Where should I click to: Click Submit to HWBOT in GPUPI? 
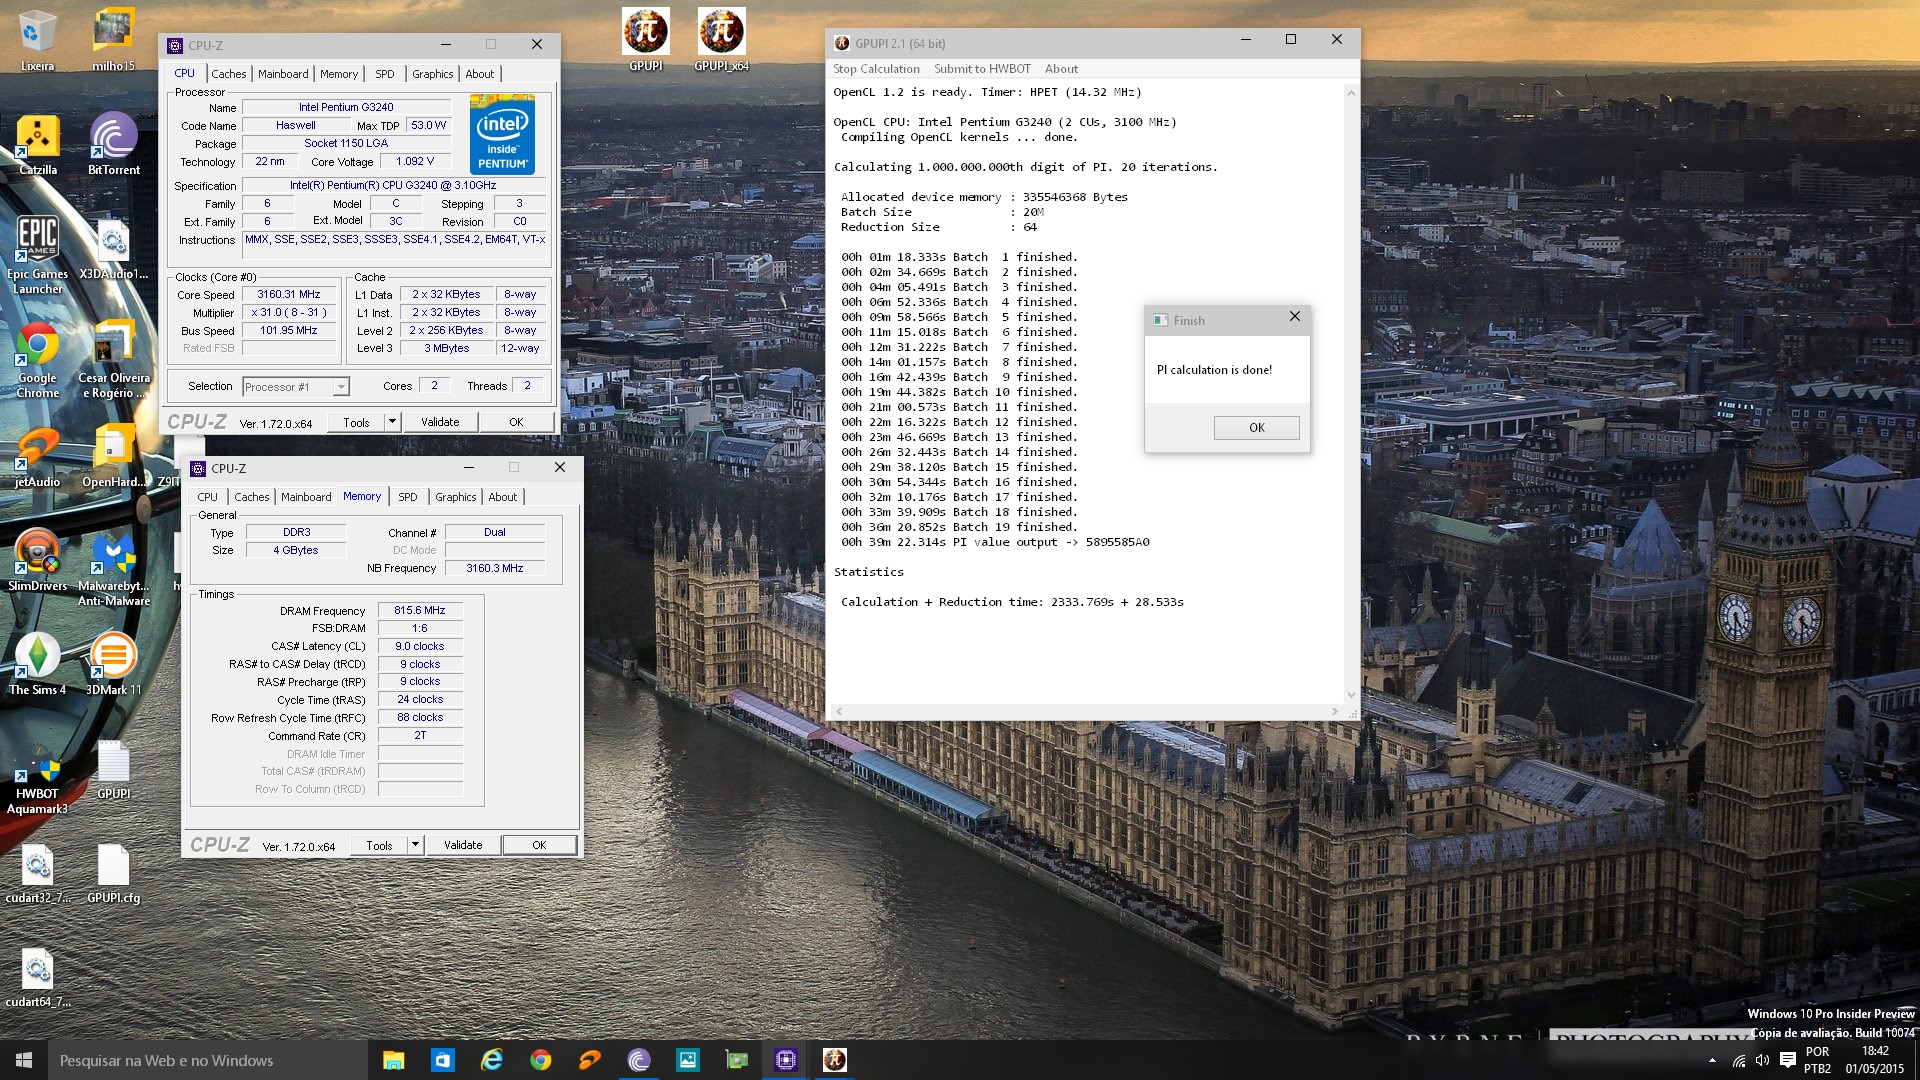[x=982, y=69]
